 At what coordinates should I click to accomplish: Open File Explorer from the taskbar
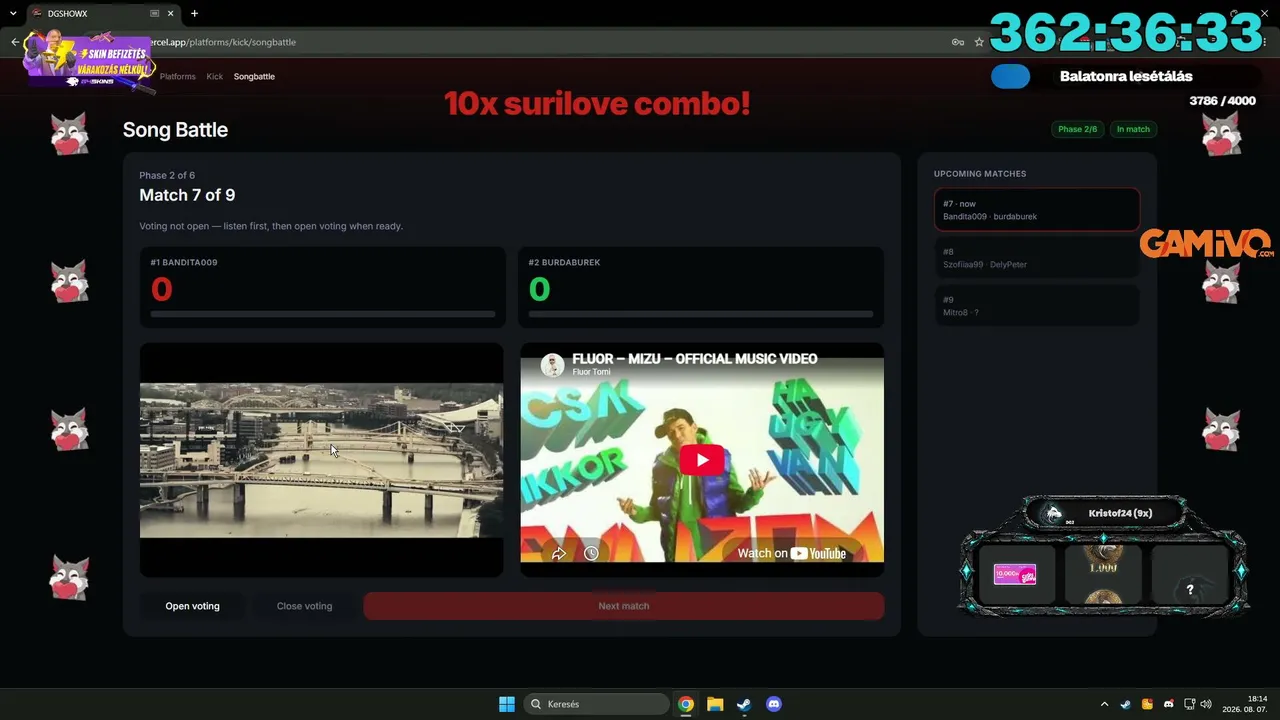[x=715, y=704]
